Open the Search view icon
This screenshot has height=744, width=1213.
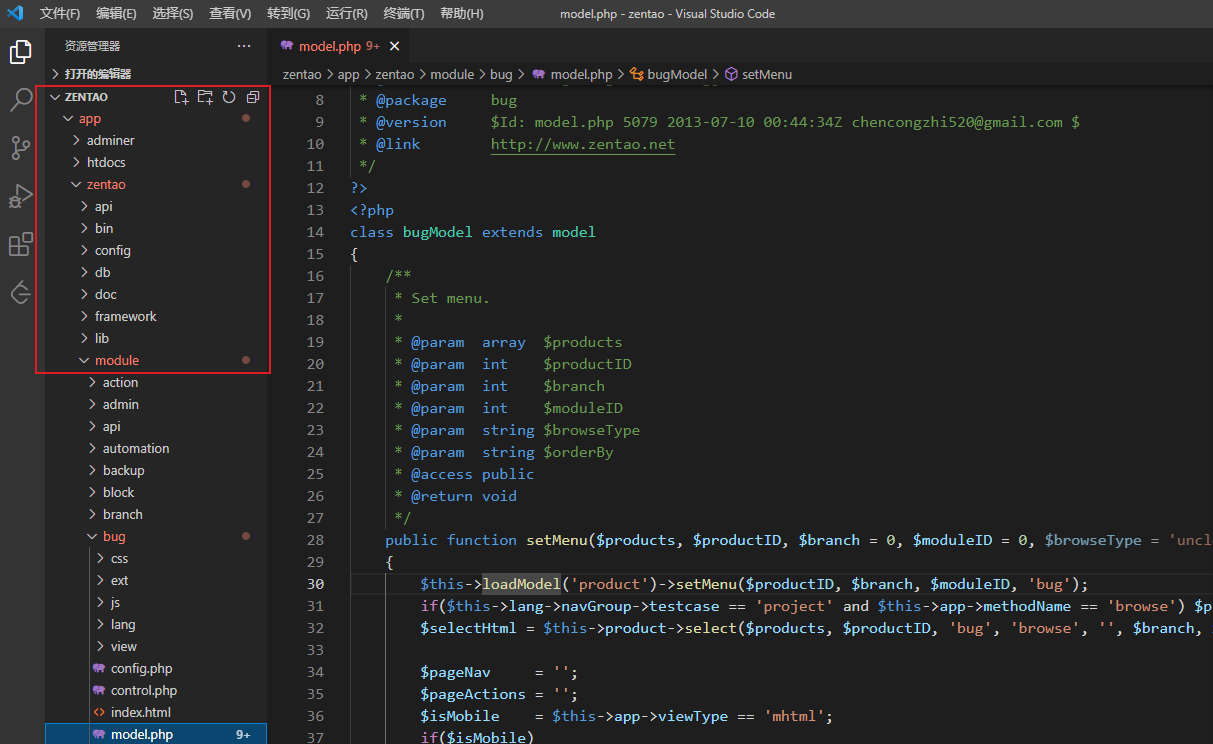click(20, 100)
